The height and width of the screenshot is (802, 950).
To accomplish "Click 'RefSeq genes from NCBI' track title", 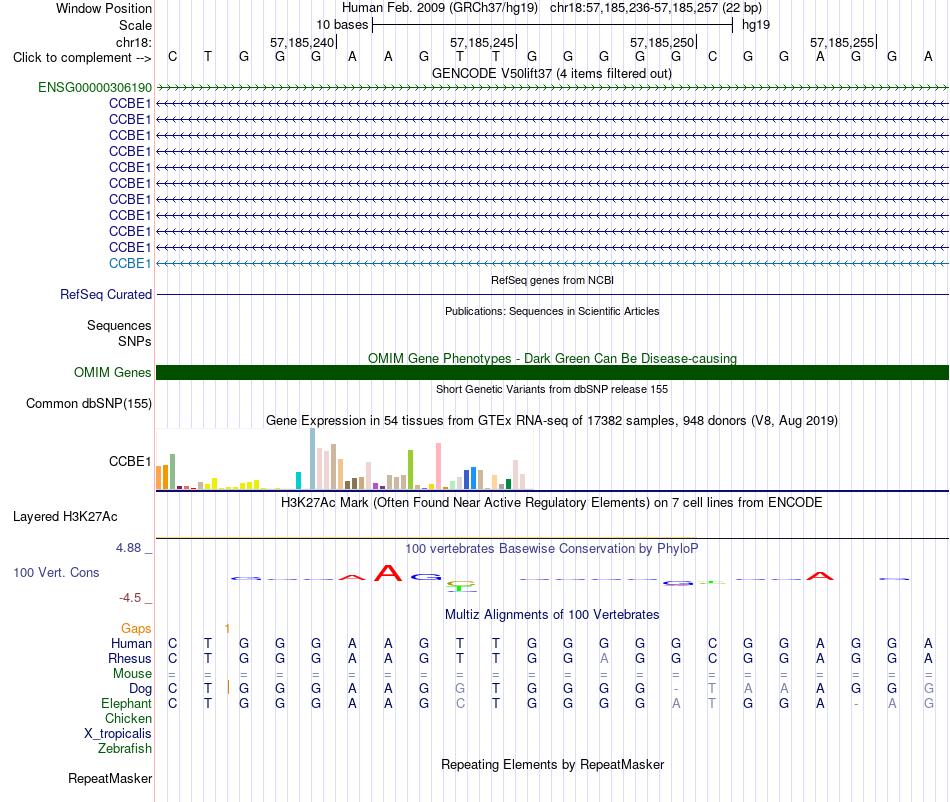I will click(552, 280).
